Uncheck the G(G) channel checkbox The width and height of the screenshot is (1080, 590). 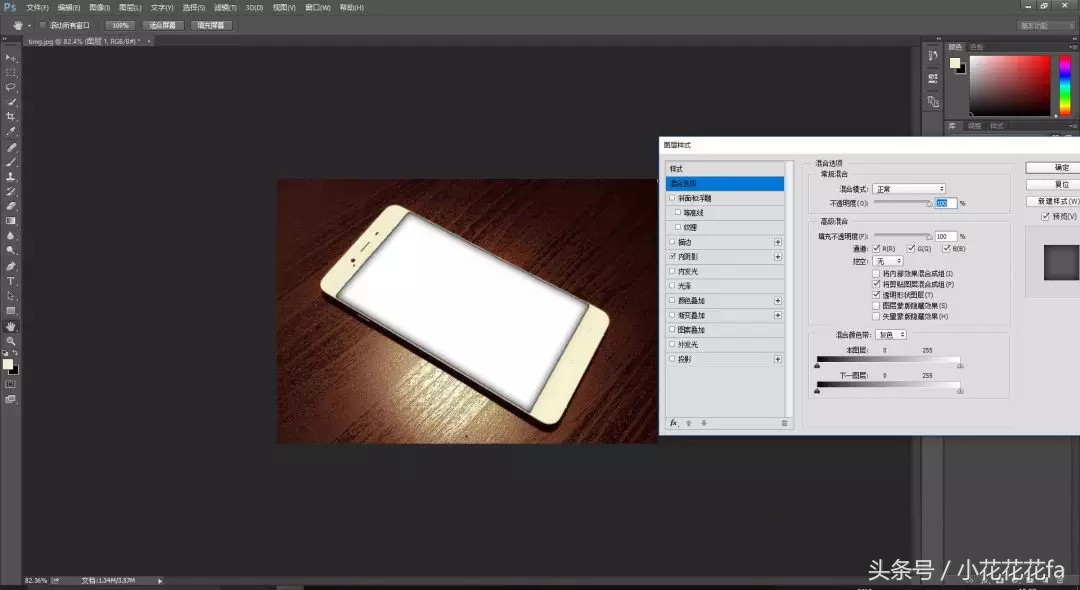click(x=909, y=247)
